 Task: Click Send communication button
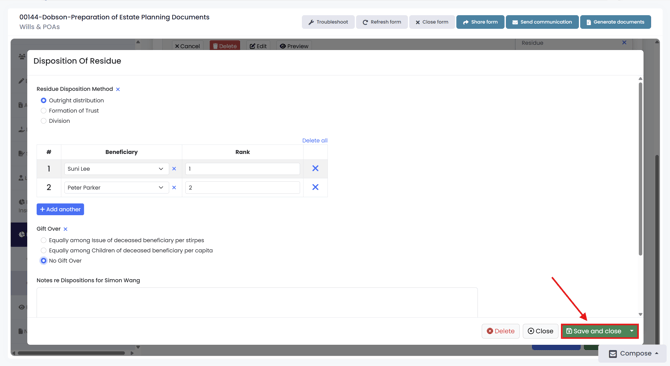coord(542,22)
